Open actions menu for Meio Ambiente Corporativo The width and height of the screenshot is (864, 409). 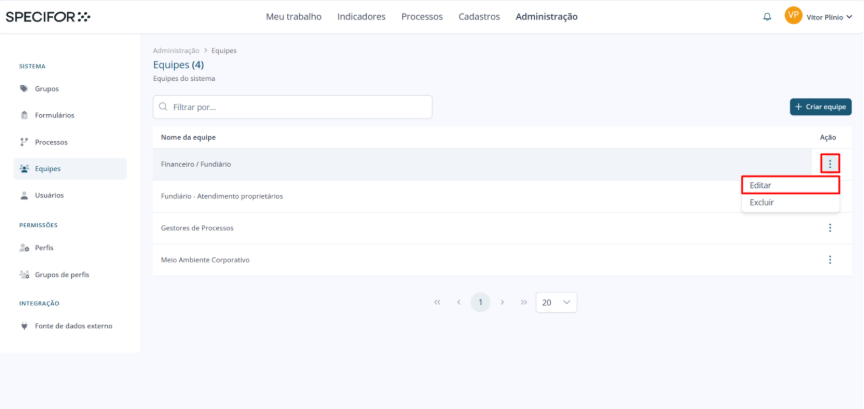point(830,260)
